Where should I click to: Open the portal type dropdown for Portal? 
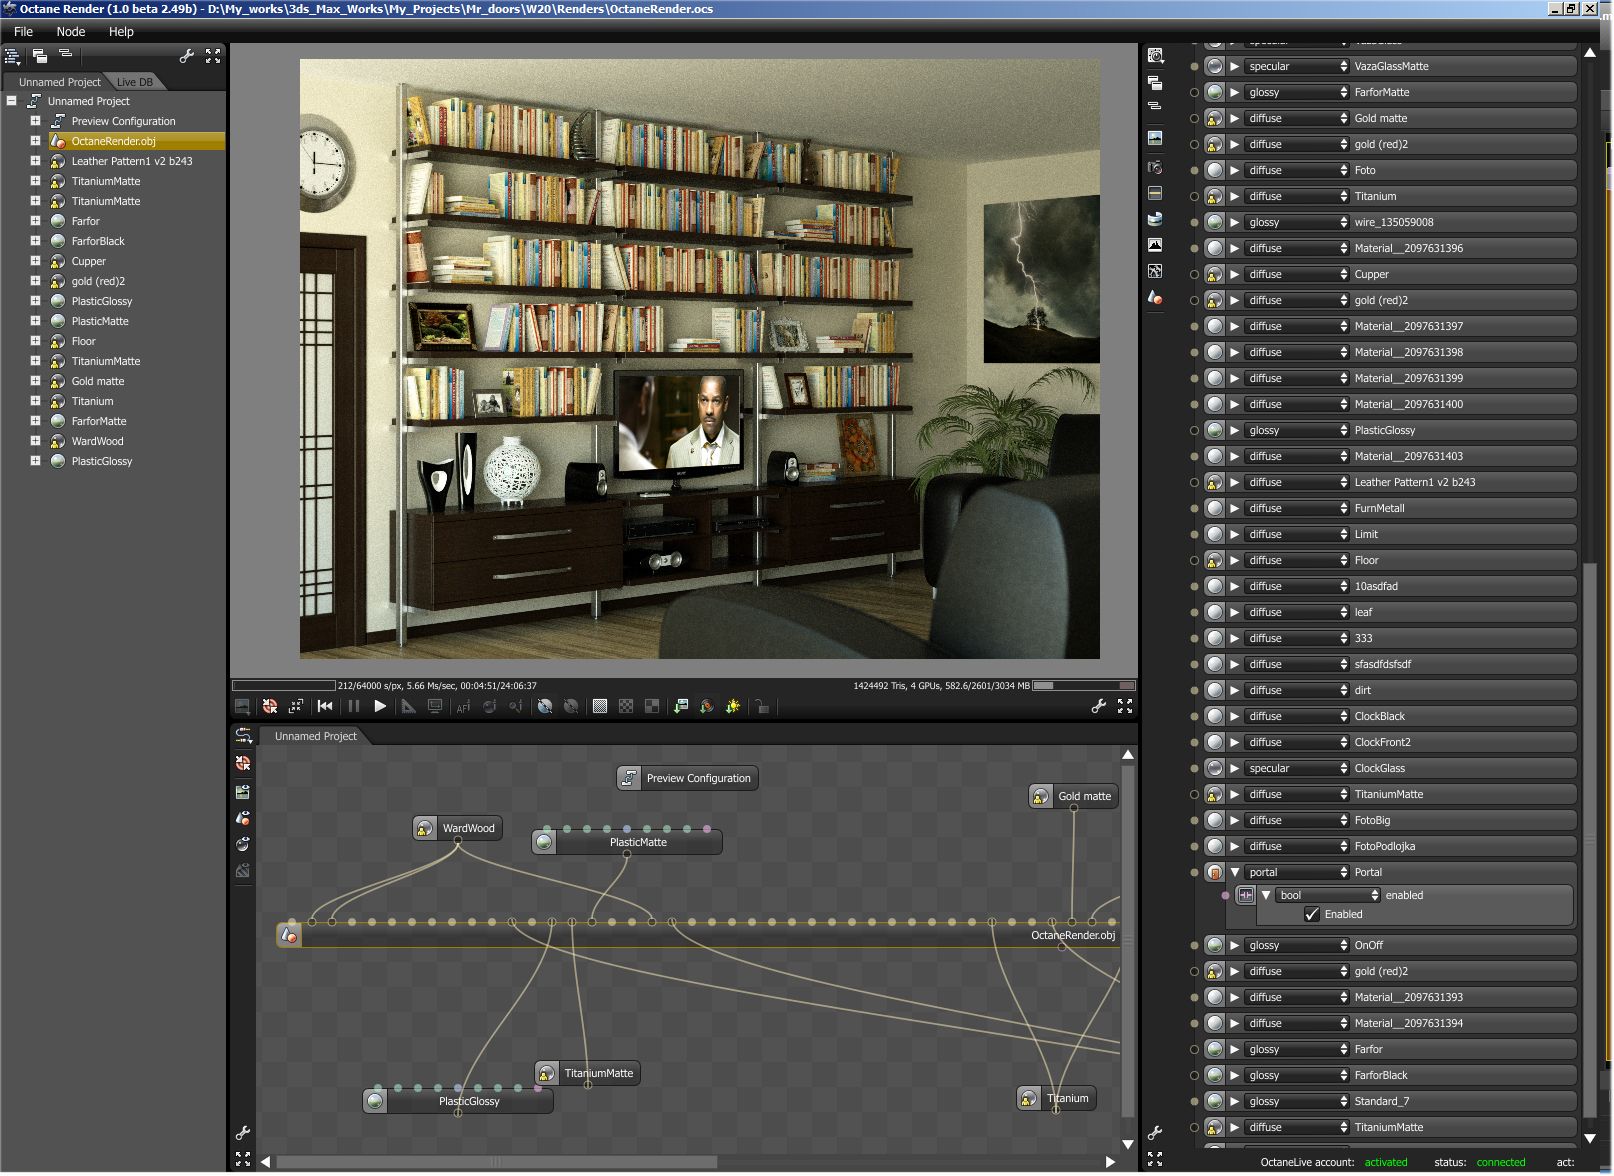coord(1298,872)
